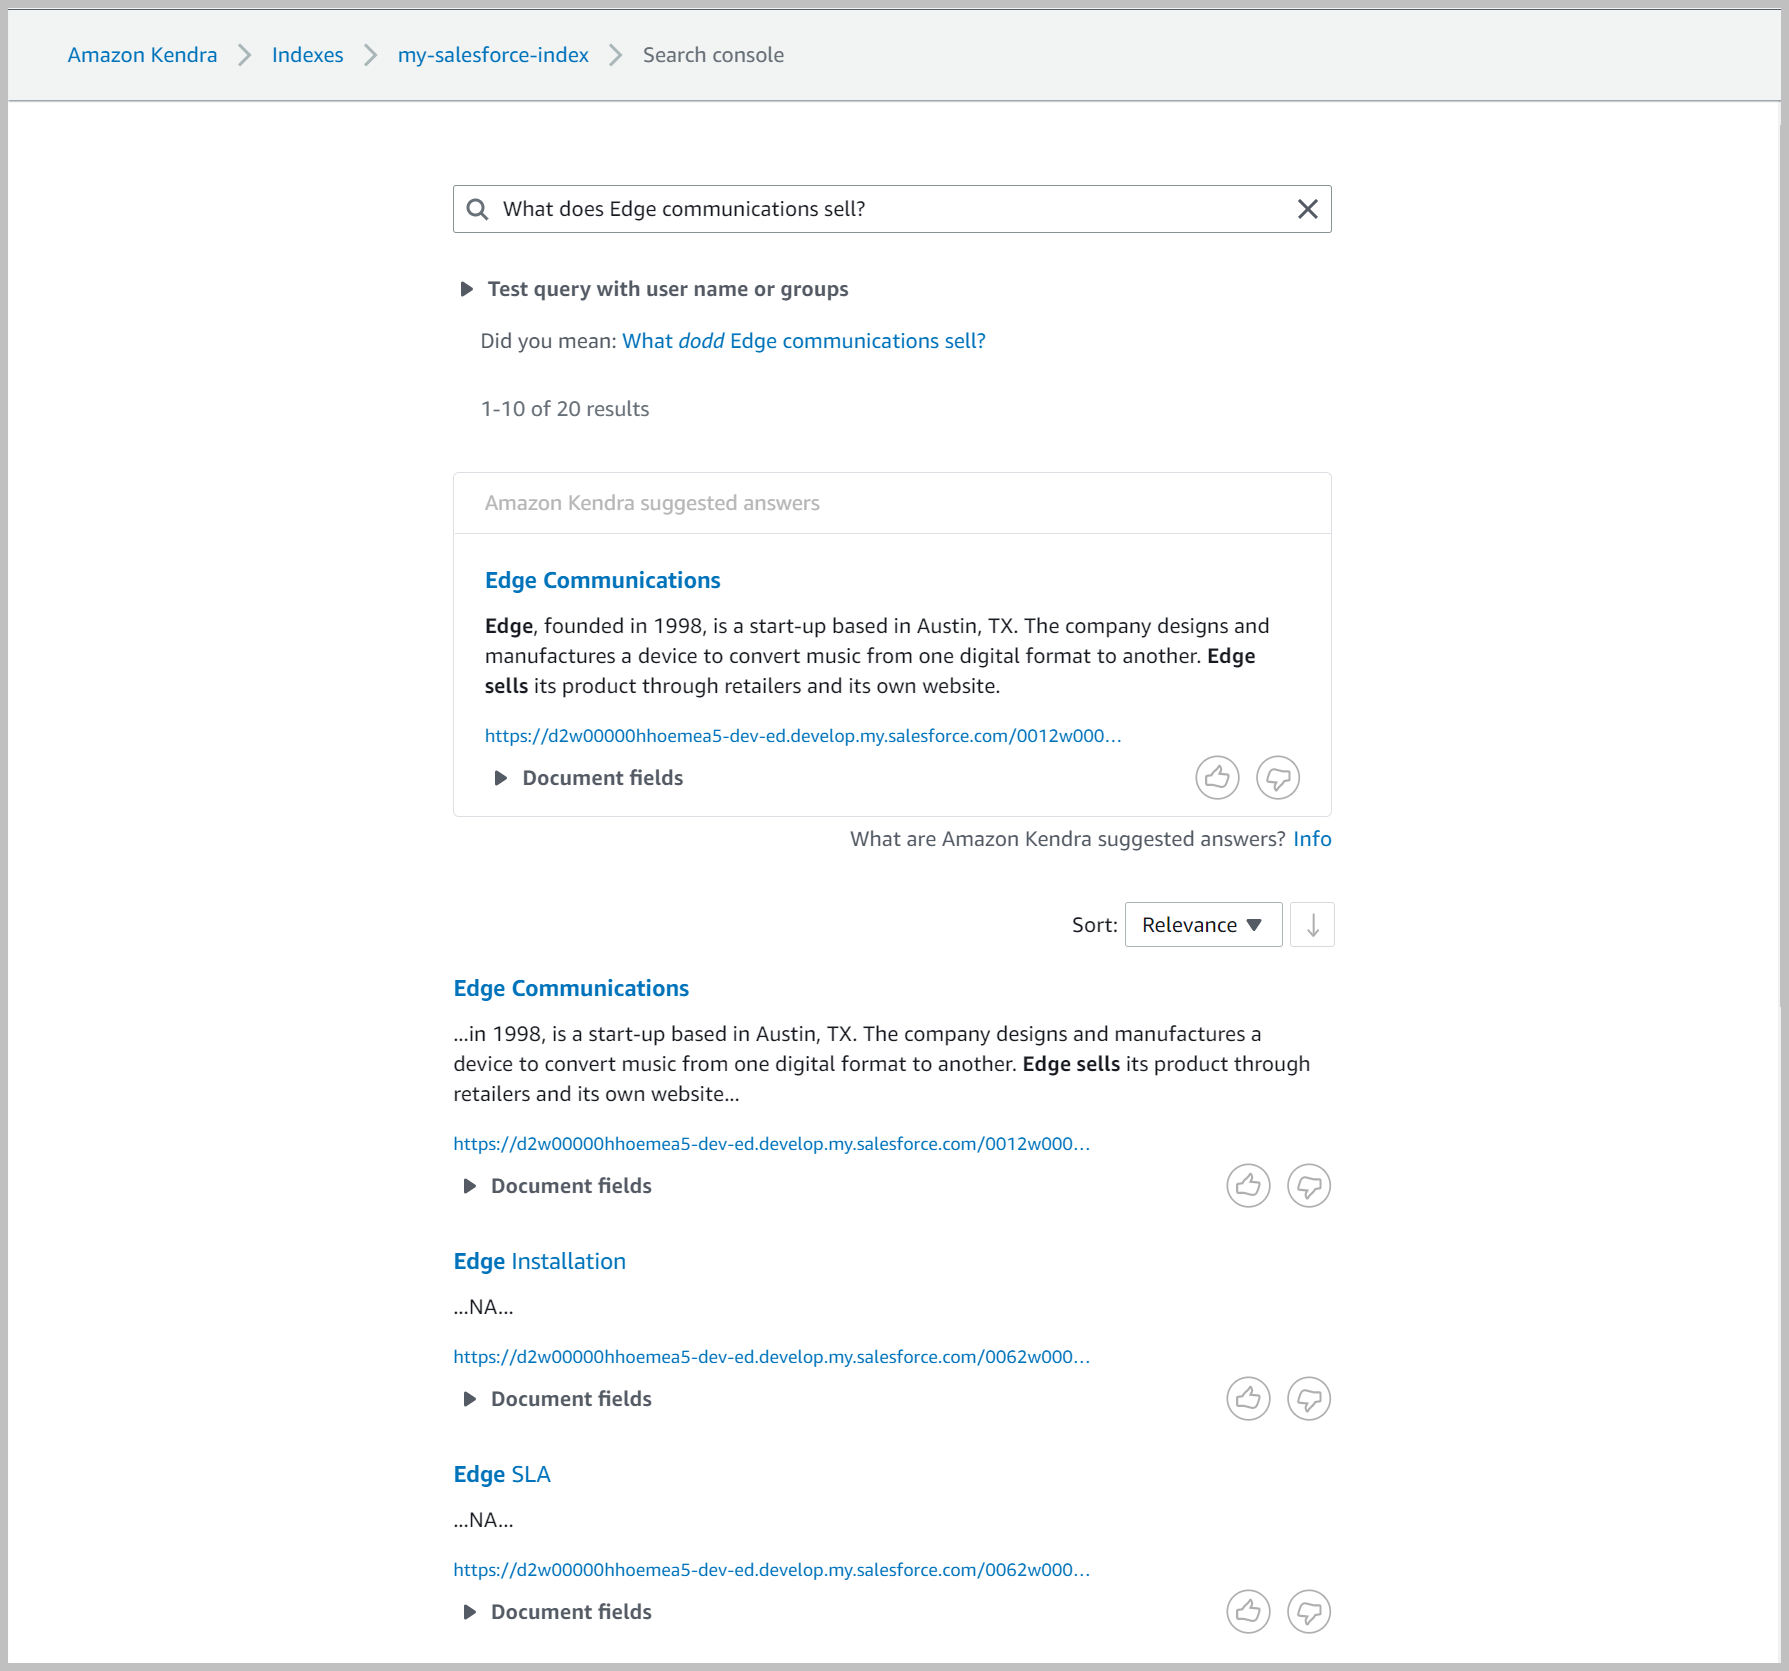Expand Document fields under Edge Installation

click(557, 1399)
